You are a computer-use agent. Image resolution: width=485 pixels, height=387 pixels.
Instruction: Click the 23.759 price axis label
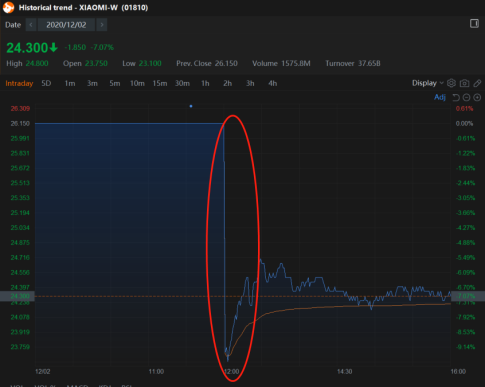pyautogui.click(x=20, y=347)
